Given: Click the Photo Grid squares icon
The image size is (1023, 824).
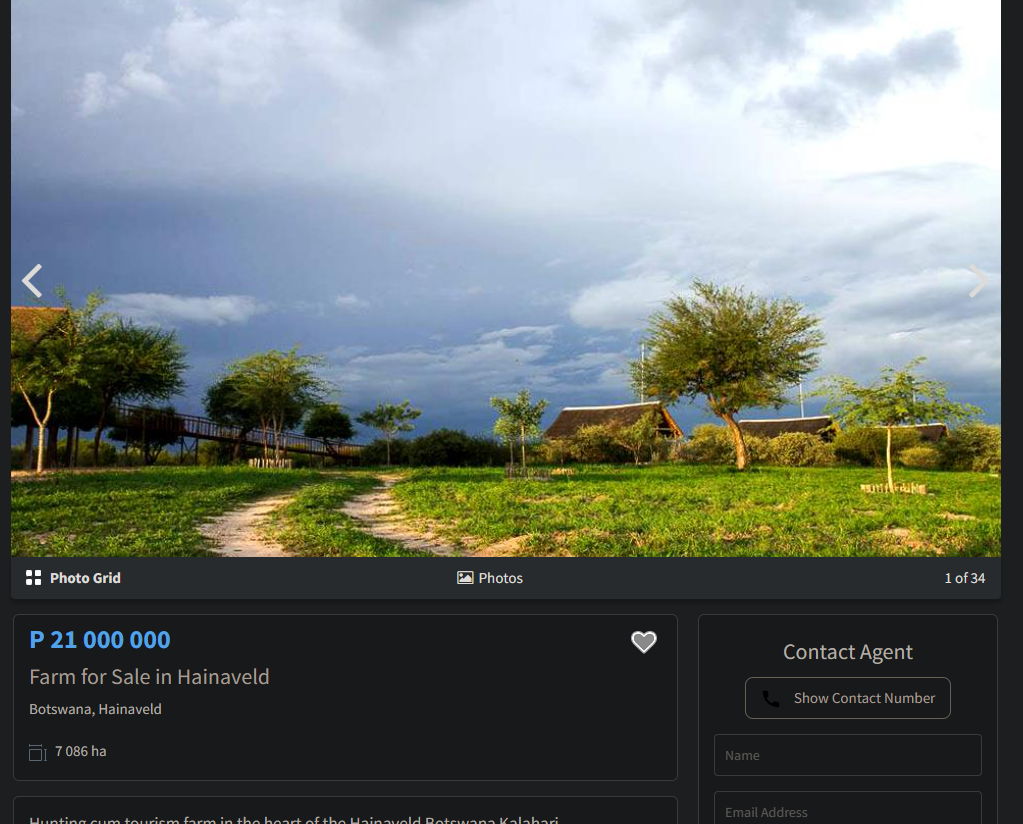Looking at the screenshot, I should coord(33,578).
